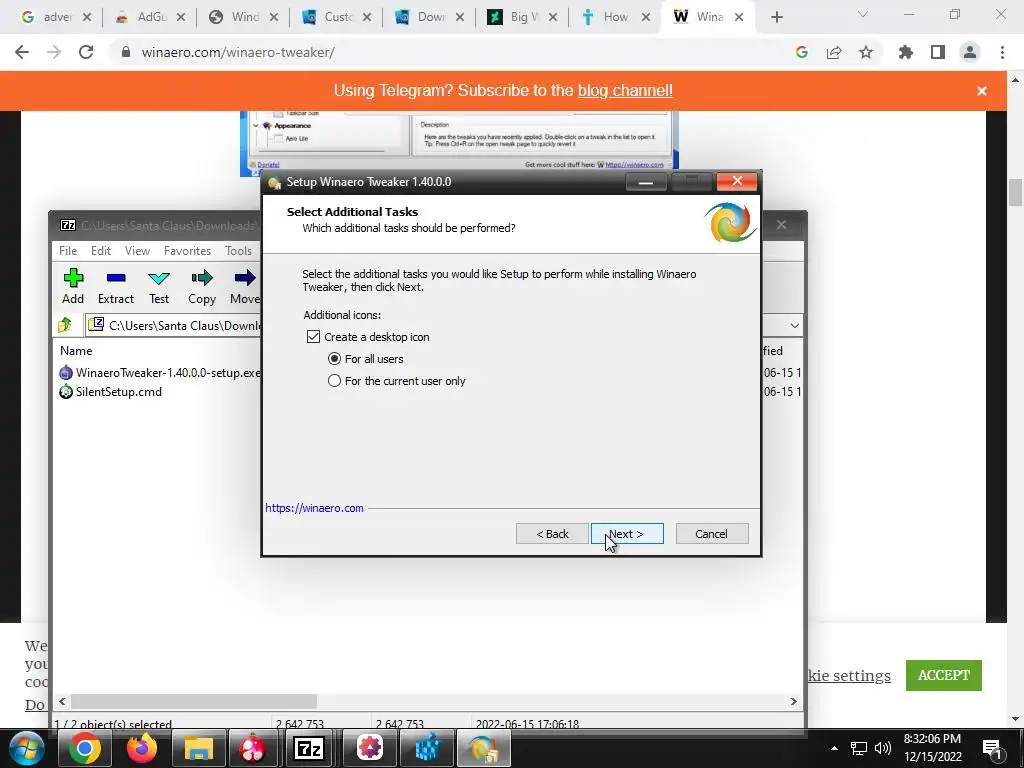Toggle Chrome side panel icon

pos(938,52)
